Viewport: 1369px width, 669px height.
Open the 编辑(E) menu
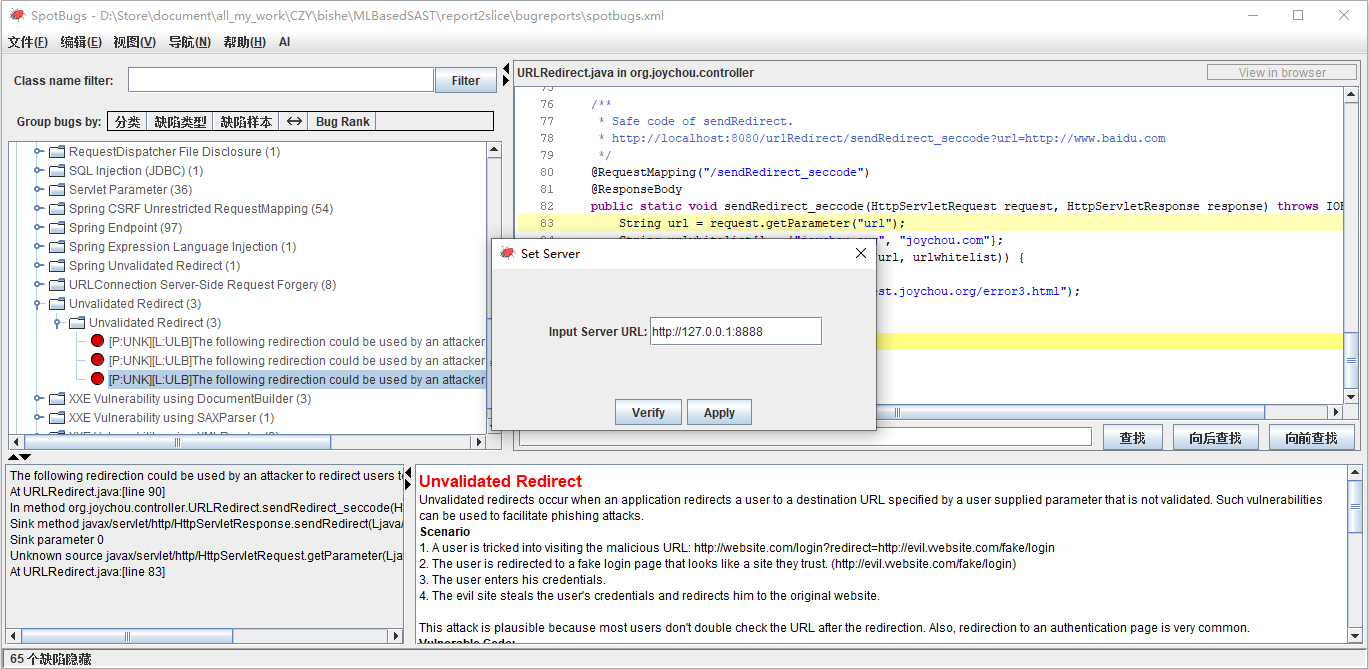point(81,42)
